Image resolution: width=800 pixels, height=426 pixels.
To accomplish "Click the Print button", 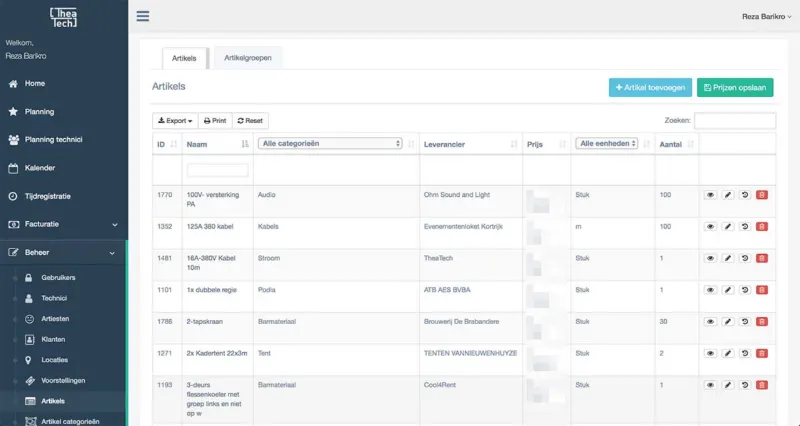I will coord(215,121).
